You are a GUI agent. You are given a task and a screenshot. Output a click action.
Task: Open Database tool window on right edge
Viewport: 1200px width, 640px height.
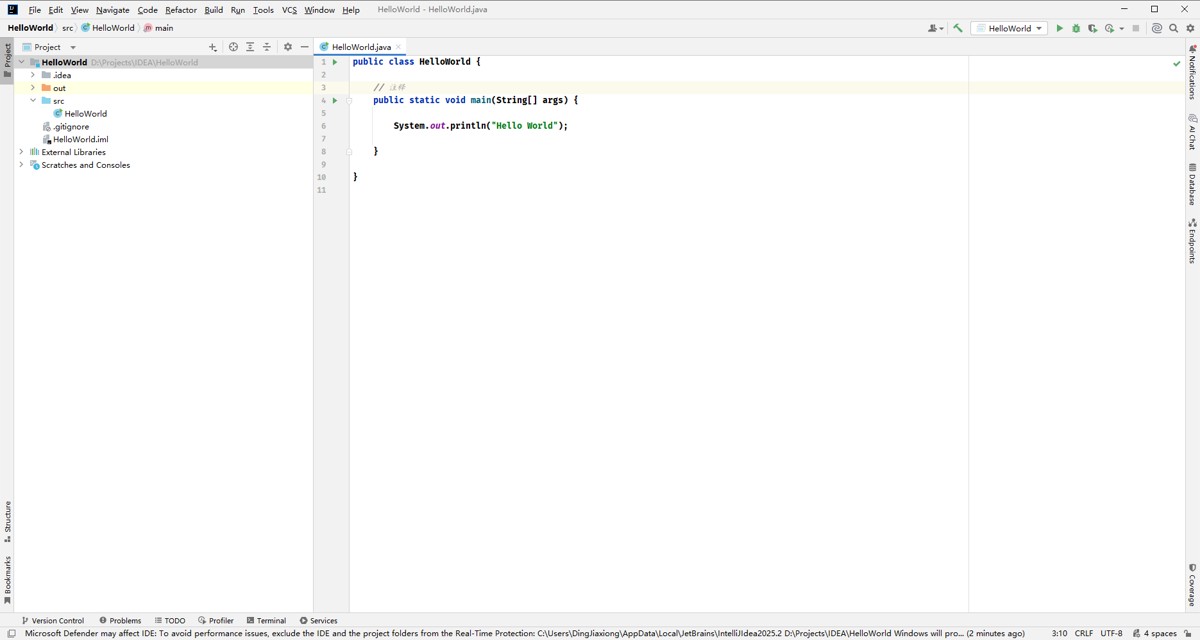tap(1192, 184)
